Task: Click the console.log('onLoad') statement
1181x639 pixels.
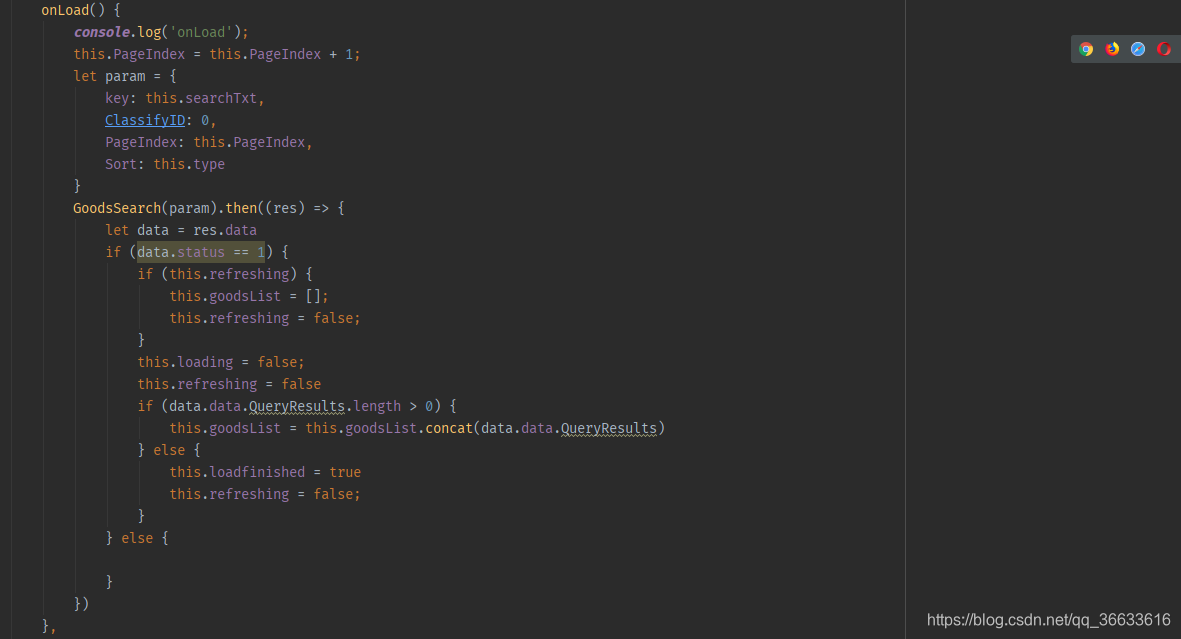Action: [161, 32]
